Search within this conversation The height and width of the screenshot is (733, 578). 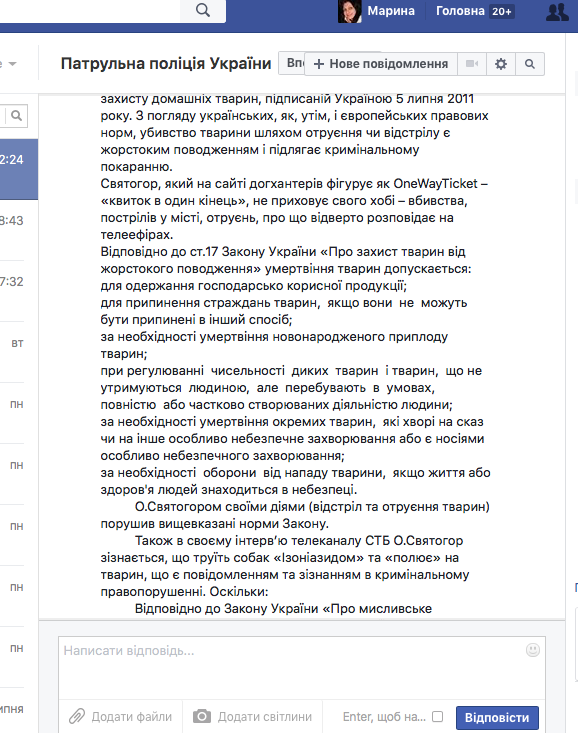click(x=530, y=64)
